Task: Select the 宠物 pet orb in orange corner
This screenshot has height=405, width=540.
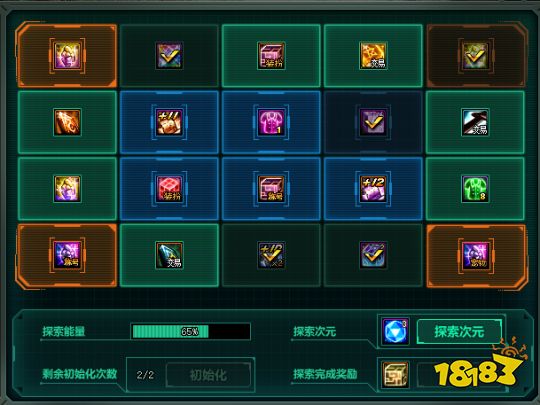Action: tap(475, 255)
